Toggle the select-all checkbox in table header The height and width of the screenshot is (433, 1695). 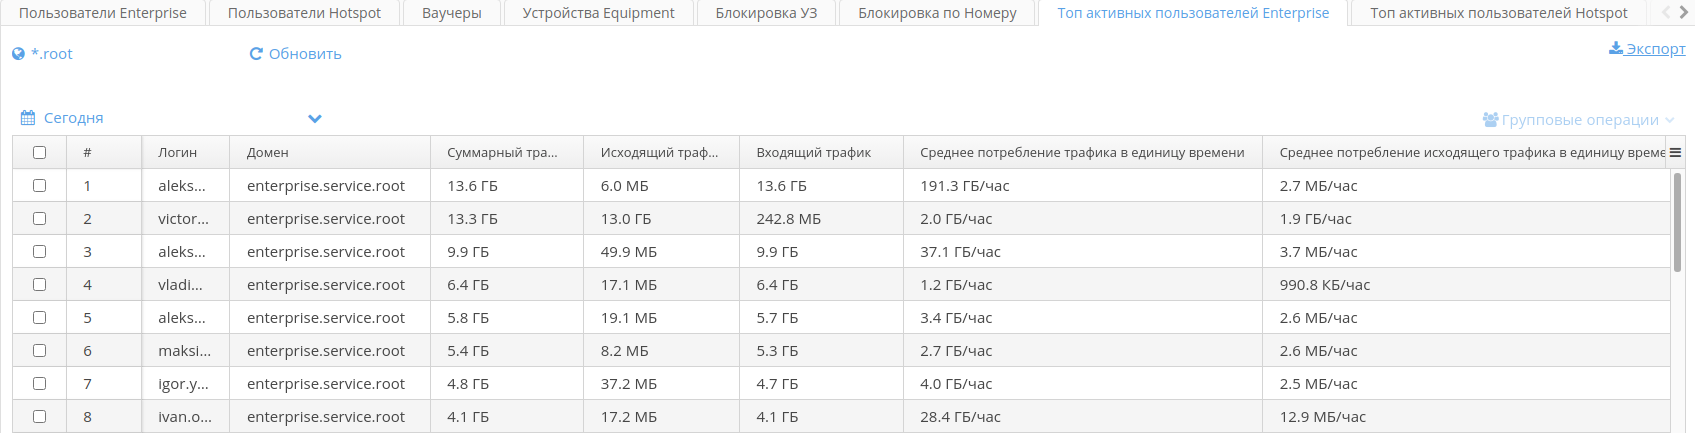coord(39,153)
